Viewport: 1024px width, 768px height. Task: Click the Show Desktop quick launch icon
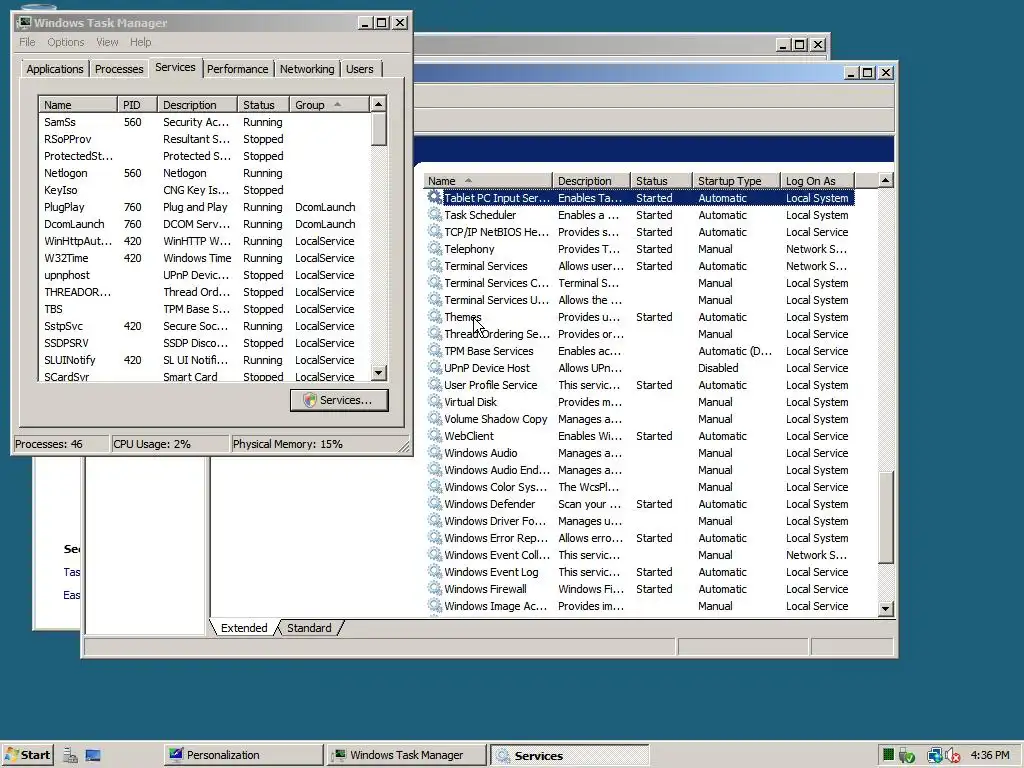pos(93,756)
